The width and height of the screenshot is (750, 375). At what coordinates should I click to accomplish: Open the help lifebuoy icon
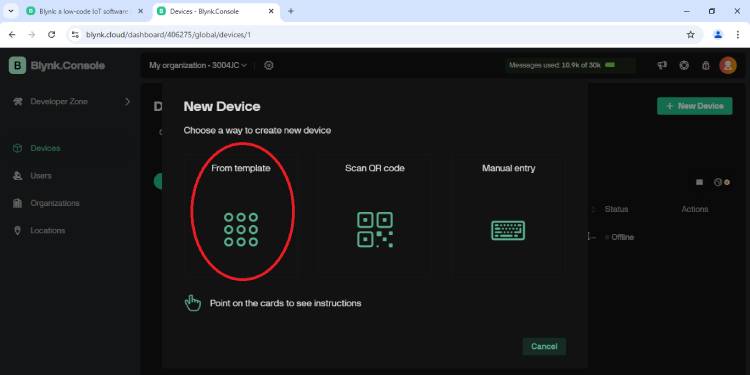click(x=684, y=65)
